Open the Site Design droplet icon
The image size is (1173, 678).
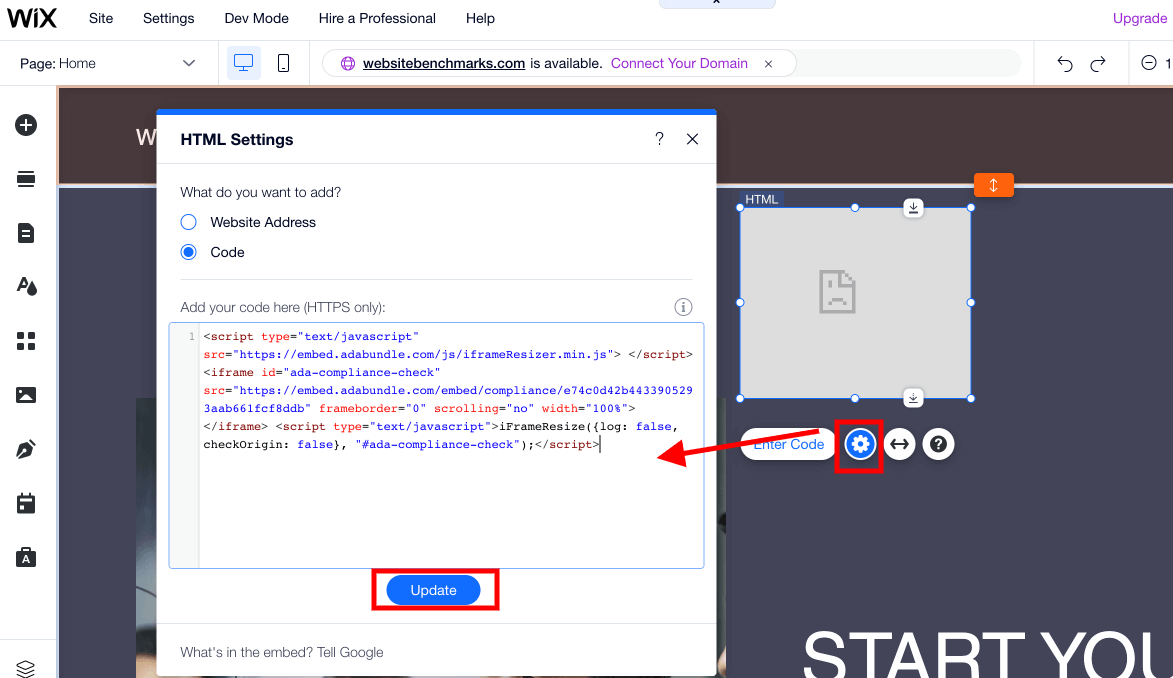point(27,287)
